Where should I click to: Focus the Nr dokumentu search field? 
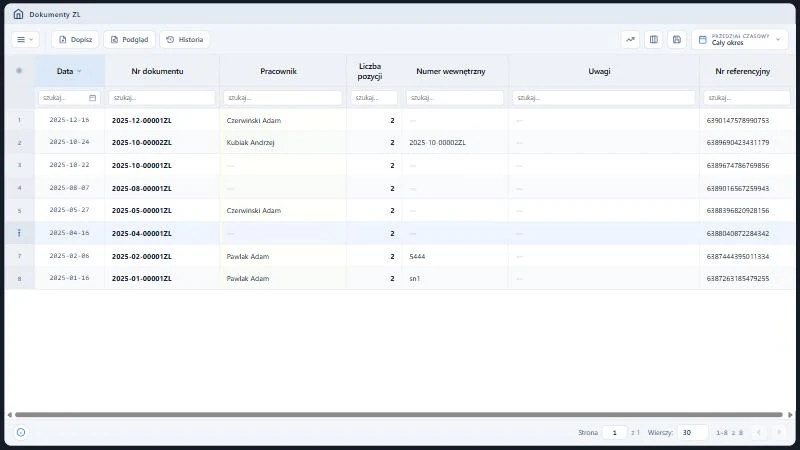(162, 97)
